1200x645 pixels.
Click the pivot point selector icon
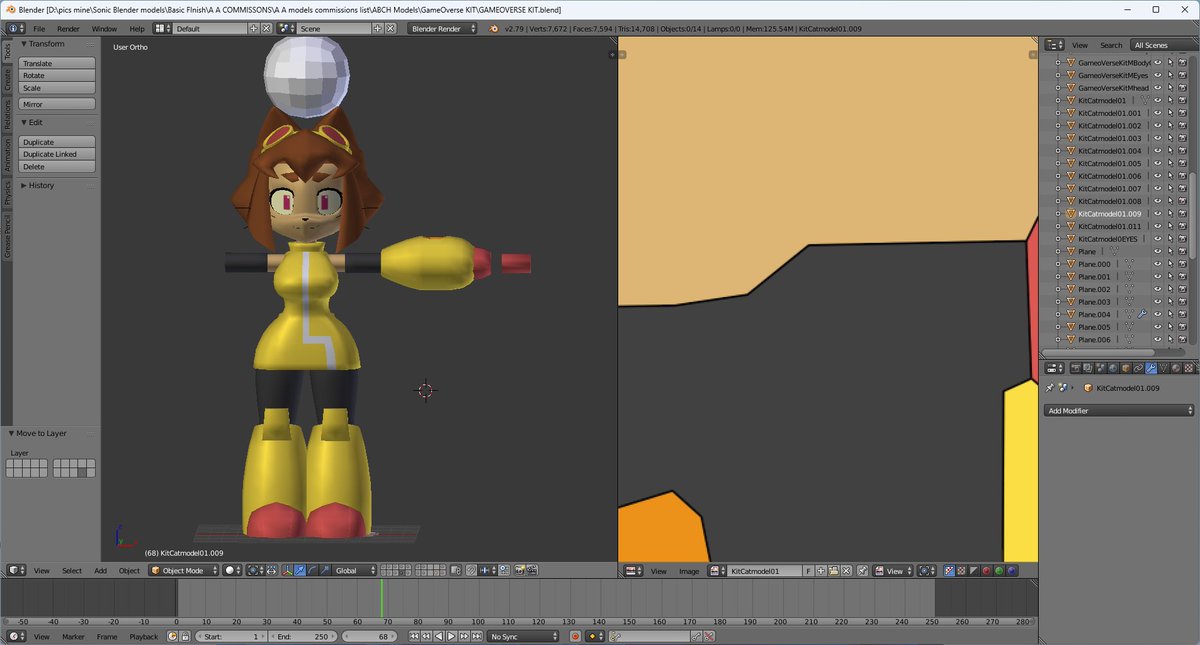click(x=254, y=570)
